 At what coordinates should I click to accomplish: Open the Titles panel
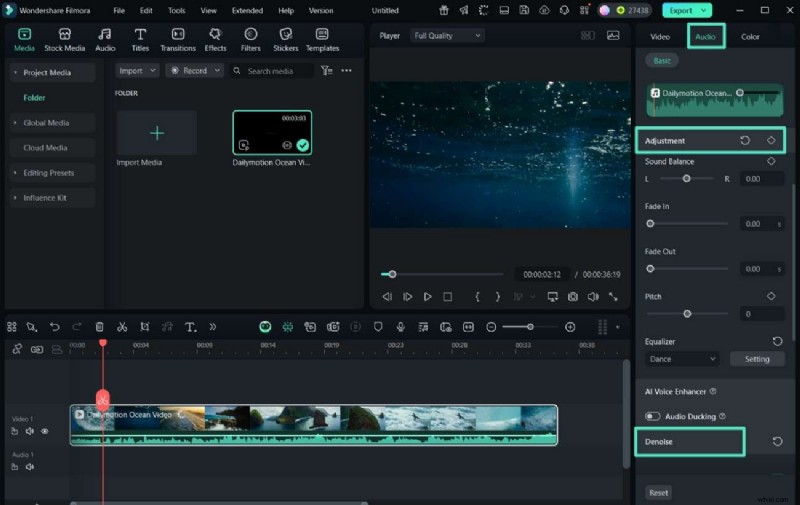(x=140, y=39)
